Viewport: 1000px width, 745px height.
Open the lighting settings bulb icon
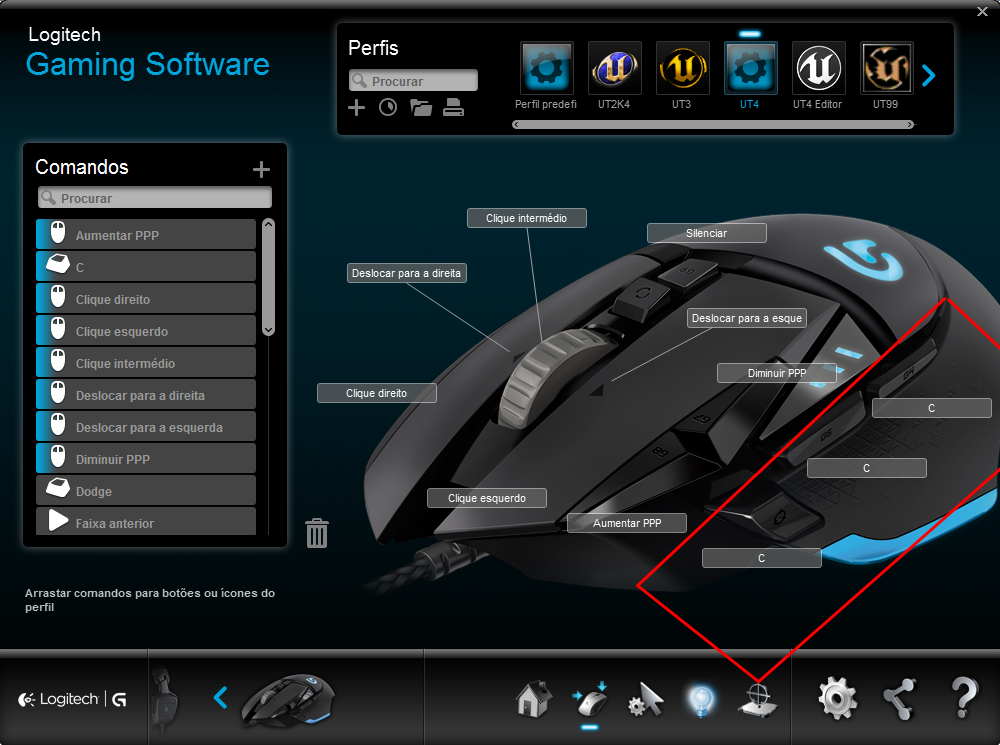pyautogui.click(x=702, y=701)
